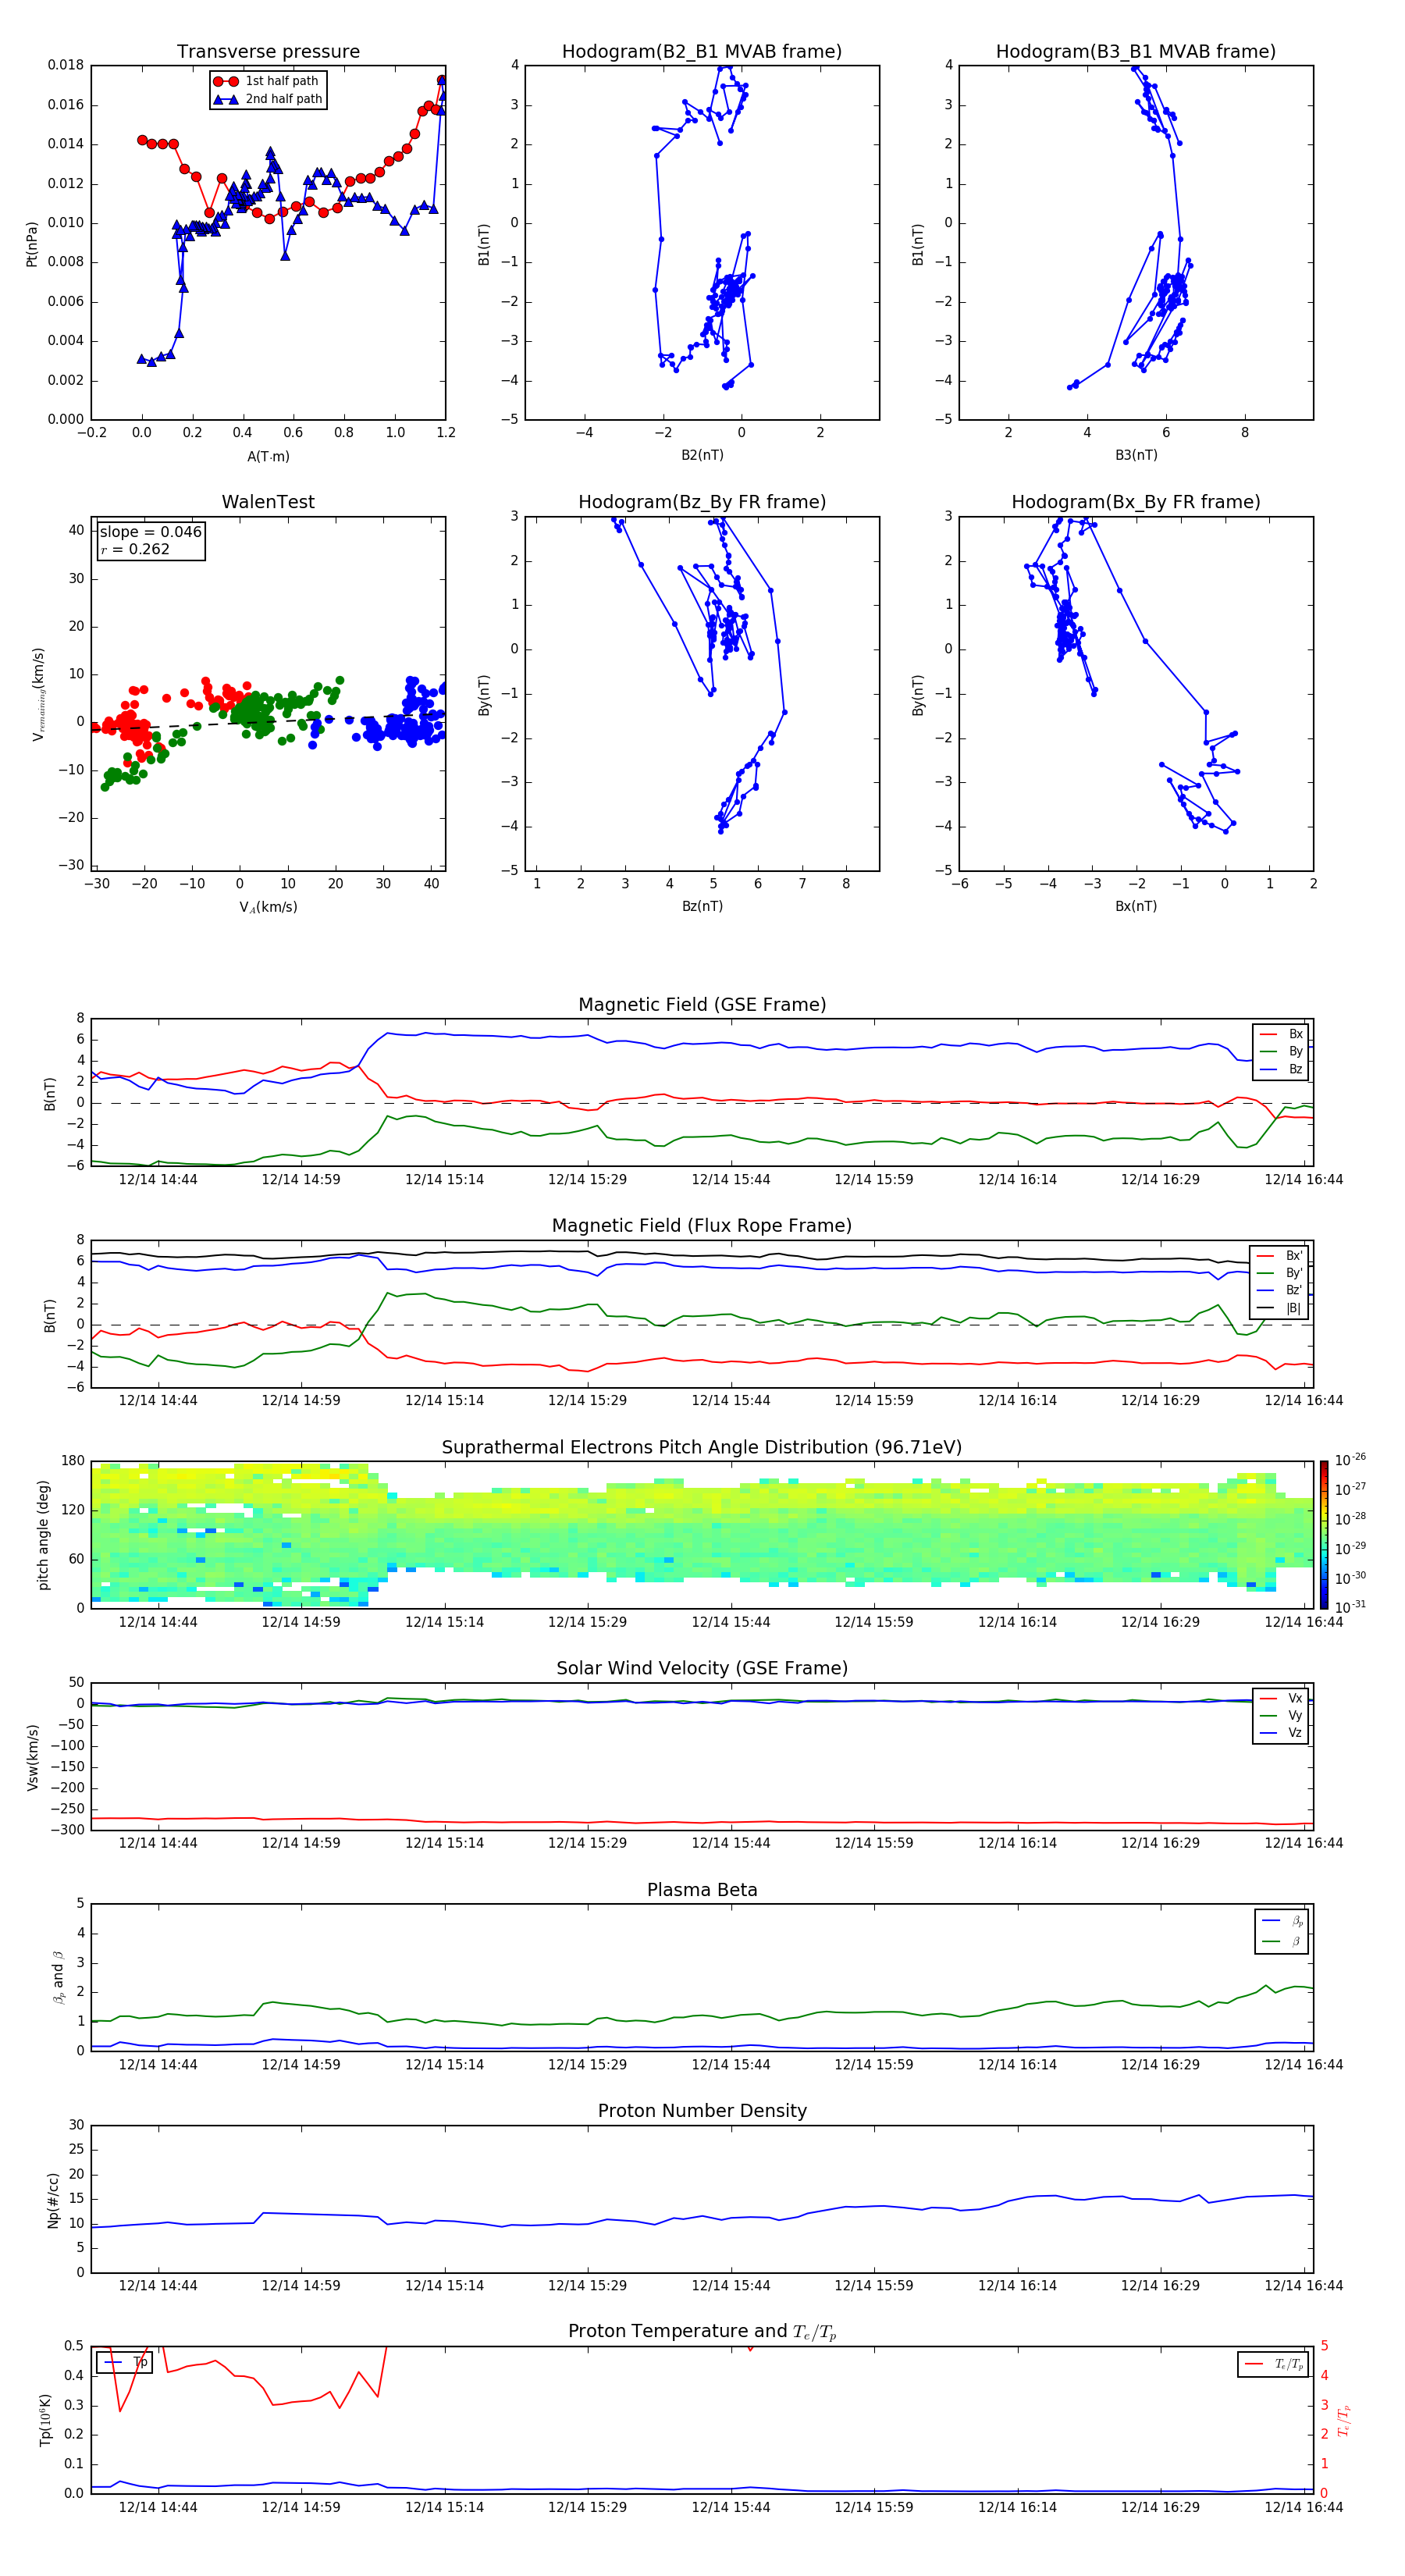The width and height of the screenshot is (1405, 2576).
Task: Click the "Hodogram(B2_B1 MVAB frame)" title
Action: (702, 51)
